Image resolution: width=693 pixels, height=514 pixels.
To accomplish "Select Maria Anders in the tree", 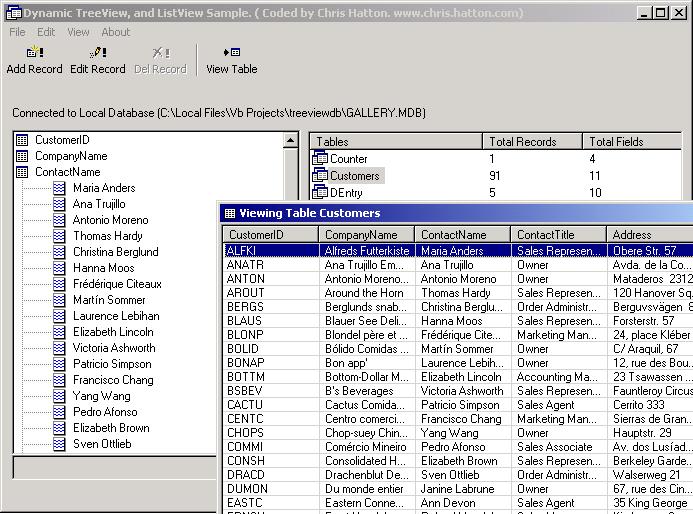I will click(103, 188).
